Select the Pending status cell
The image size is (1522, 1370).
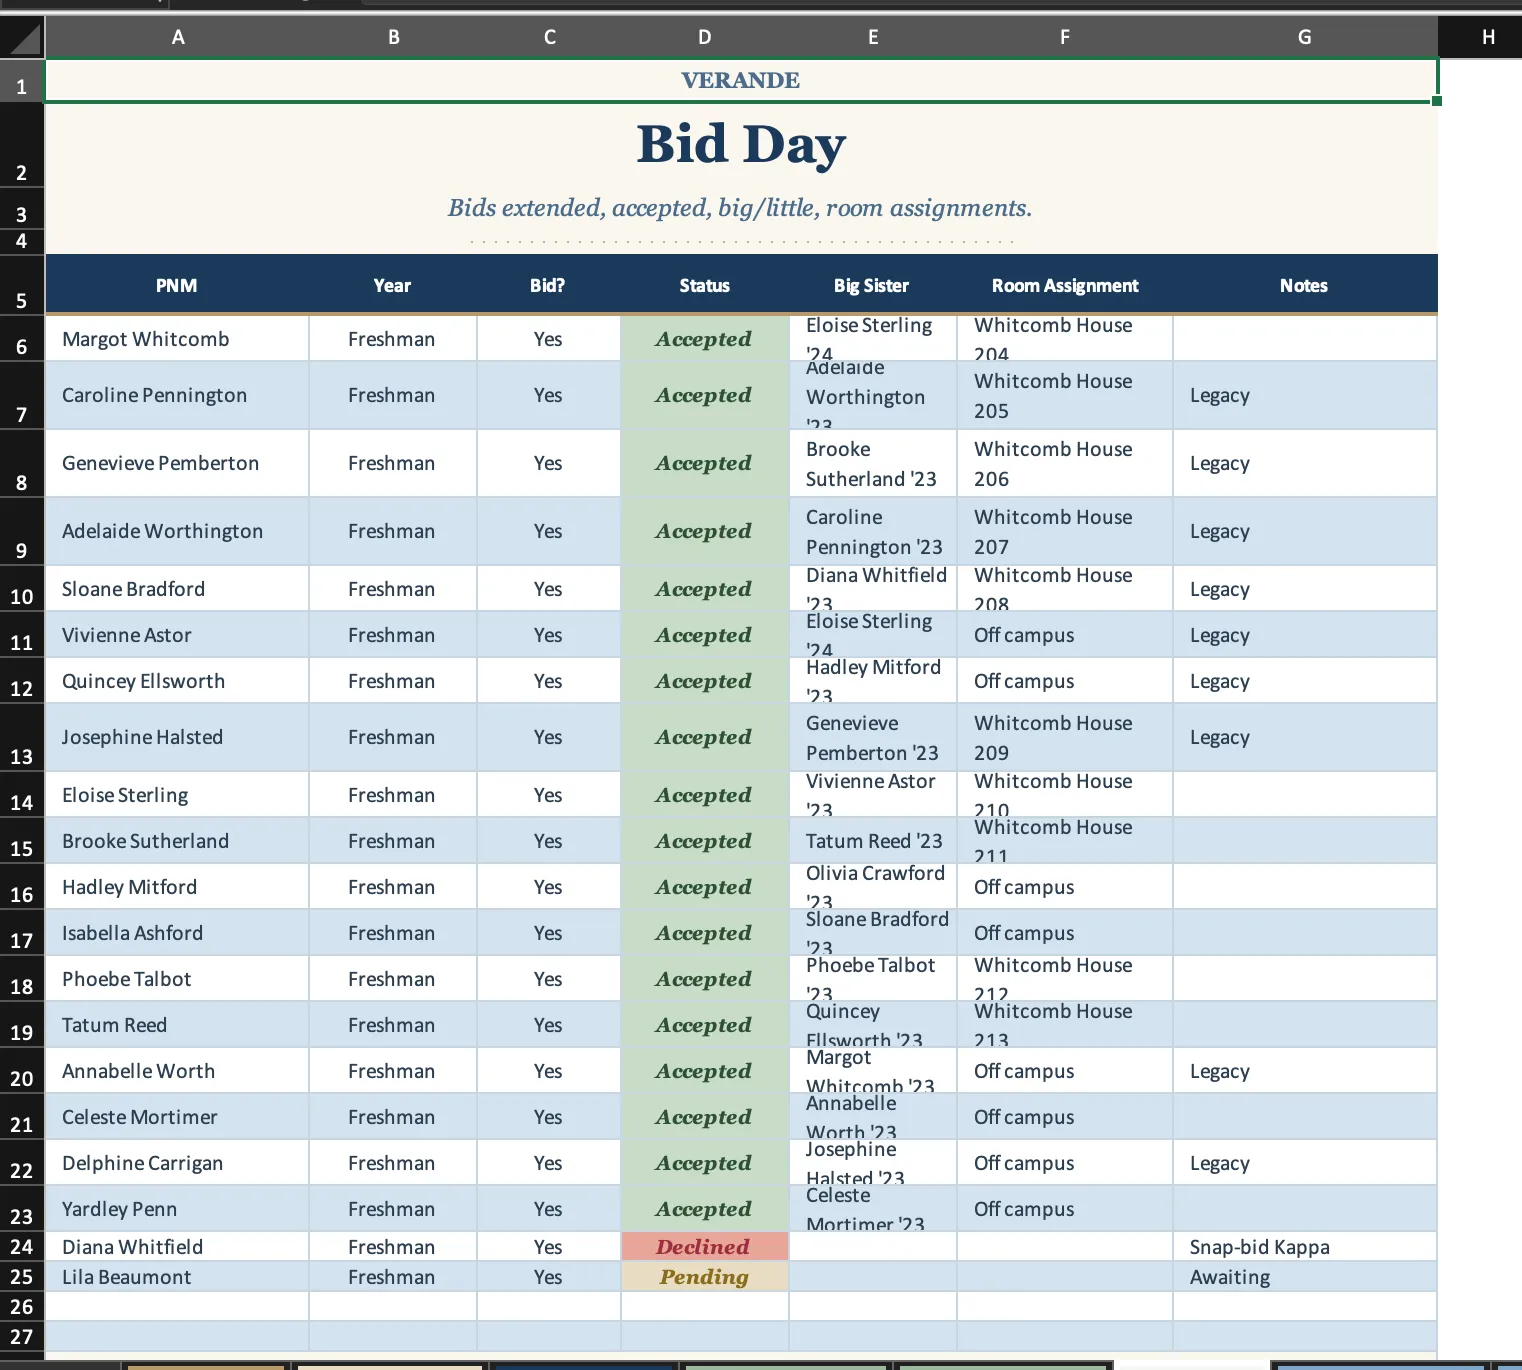click(704, 1277)
